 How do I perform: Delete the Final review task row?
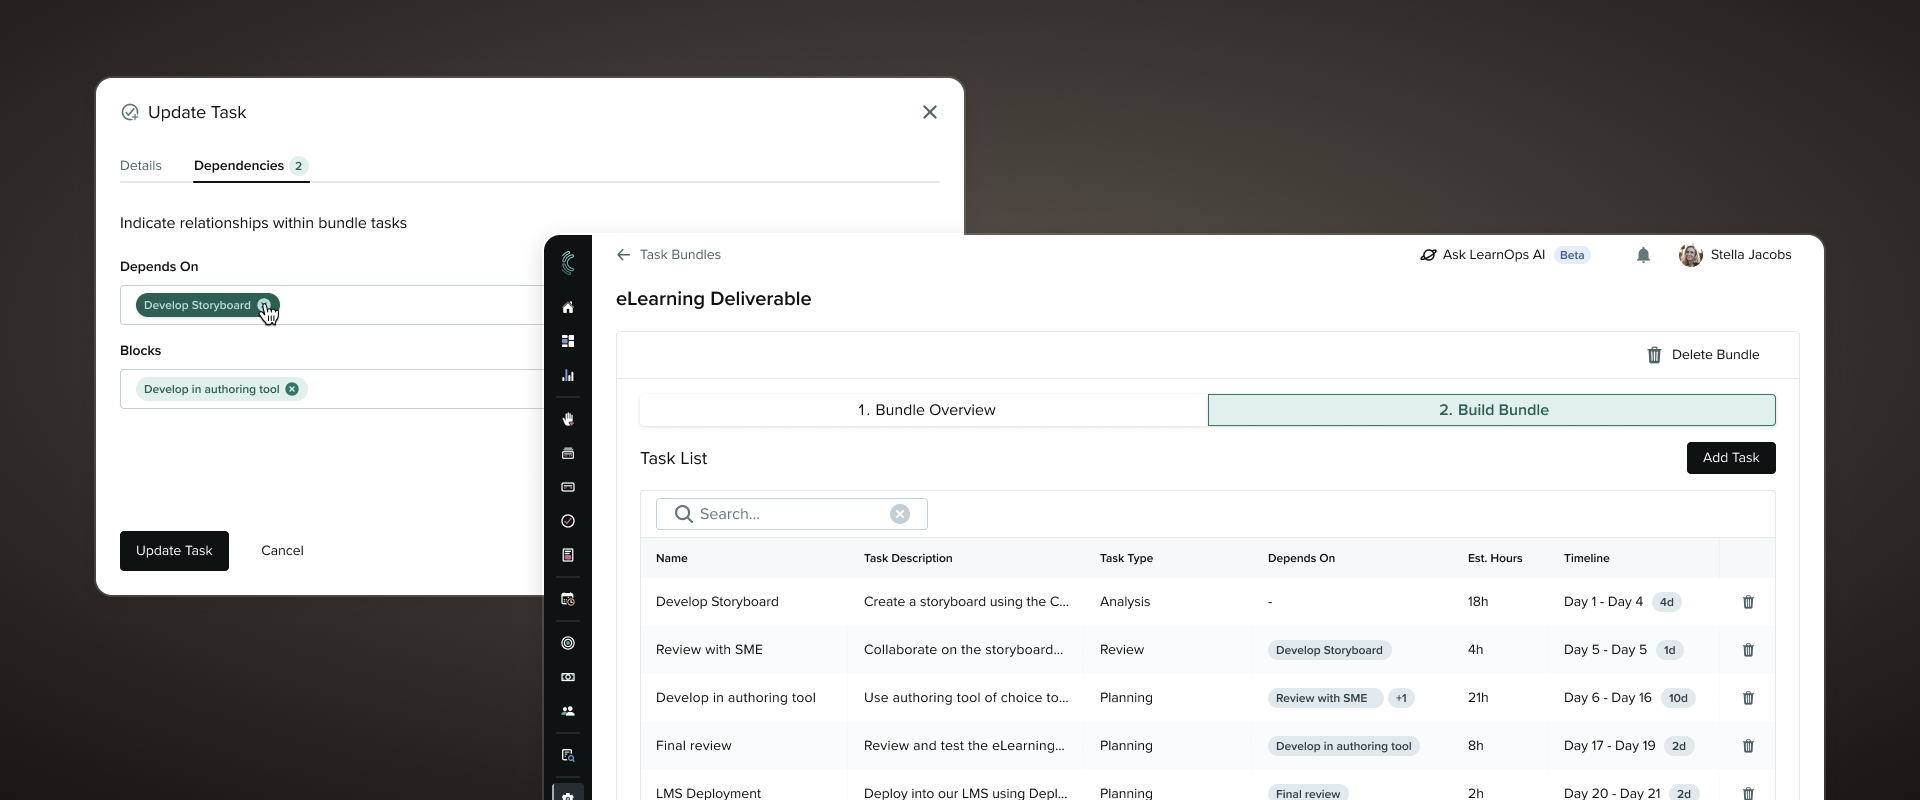(x=1748, y=746)
